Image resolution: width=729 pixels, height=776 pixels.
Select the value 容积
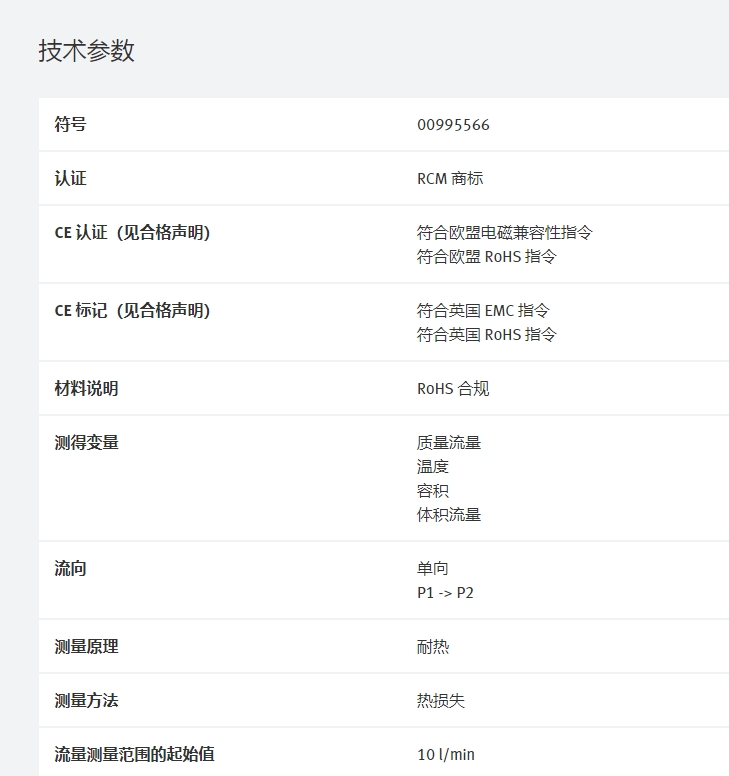click(433, 491)
